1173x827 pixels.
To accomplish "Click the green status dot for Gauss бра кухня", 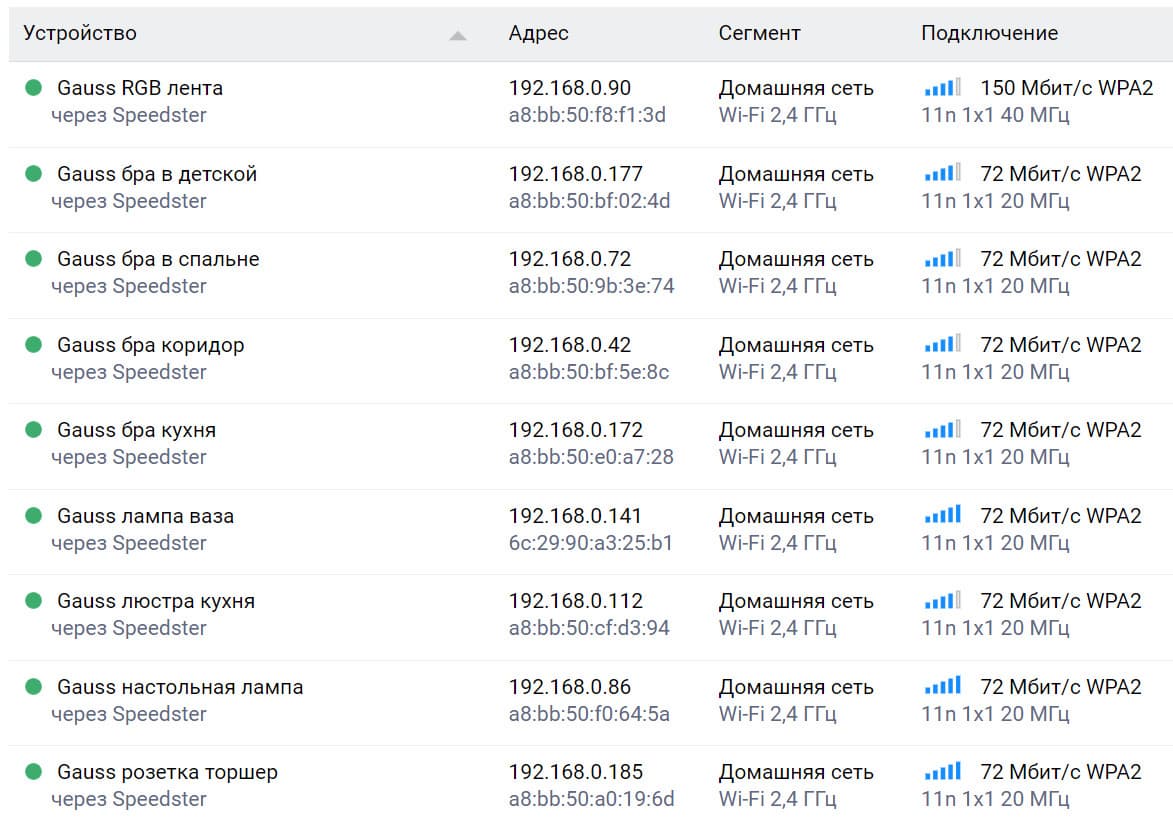I will [33, 430].
